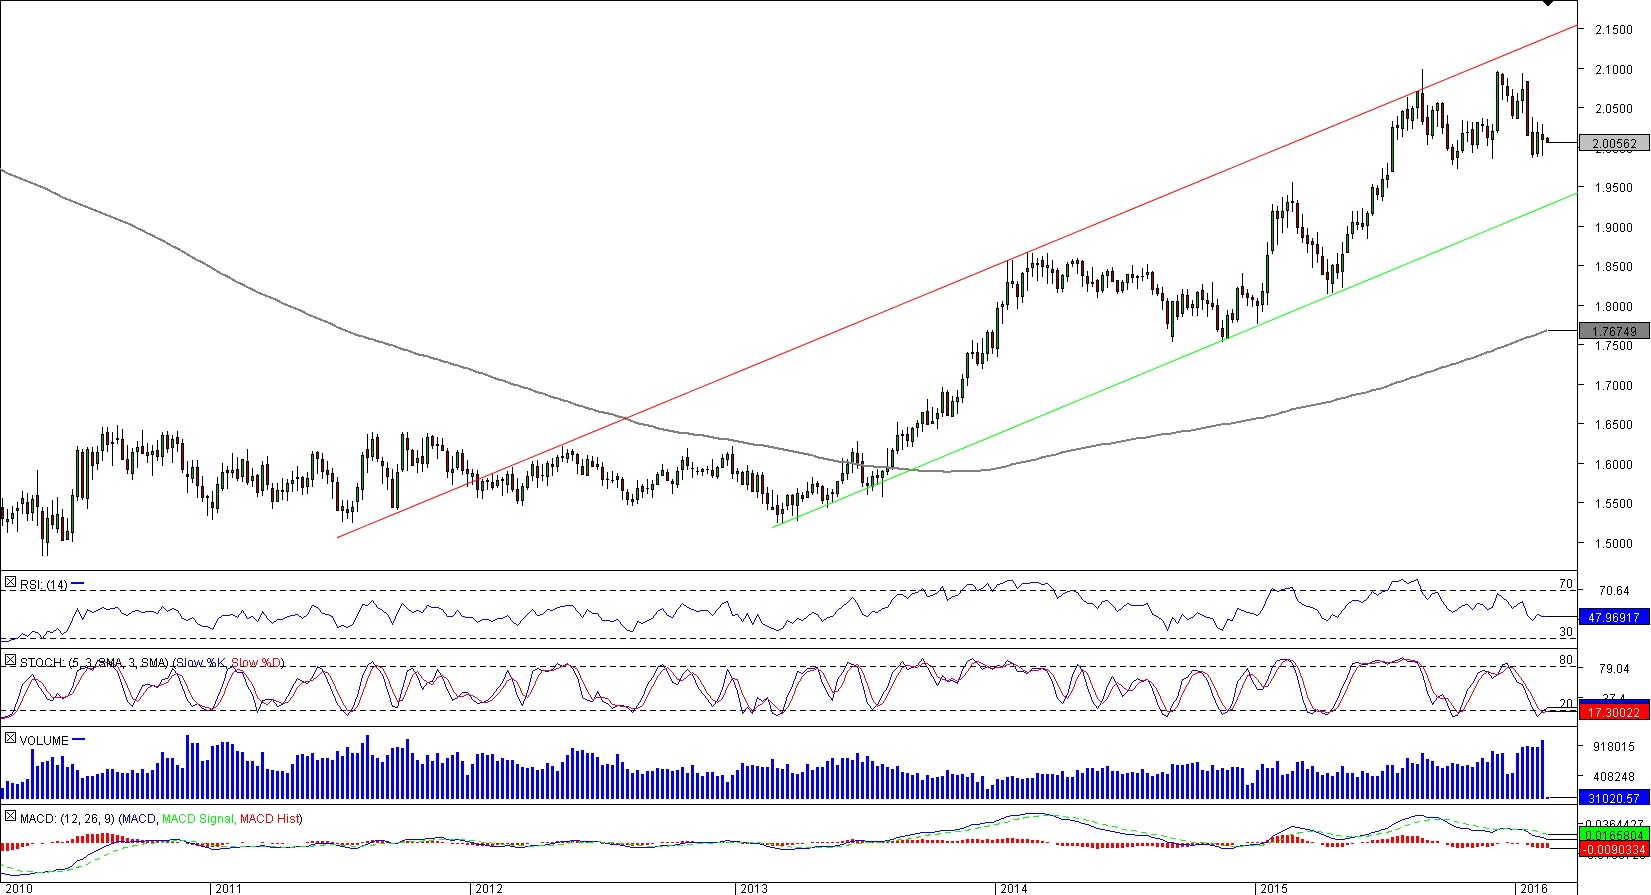Screen dimensions: 1651x895
Task: Click the 2016 label on the time axis
Action: click(x=1533, y=888)
